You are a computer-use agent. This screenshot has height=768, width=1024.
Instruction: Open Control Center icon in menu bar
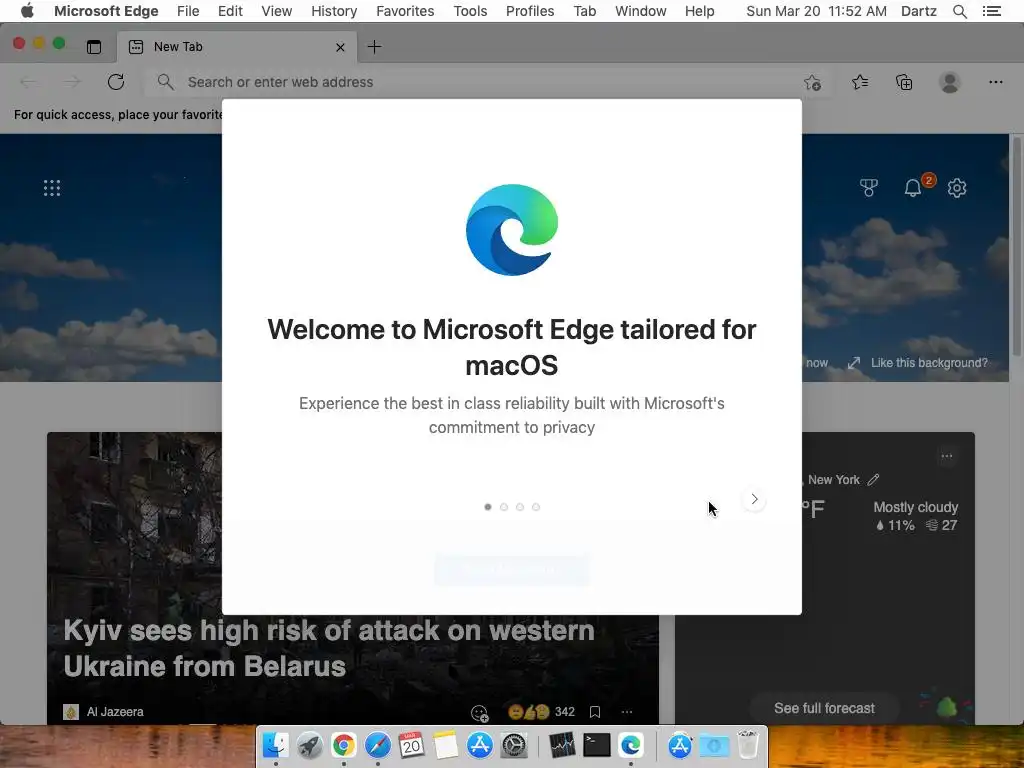coord(991,11)
